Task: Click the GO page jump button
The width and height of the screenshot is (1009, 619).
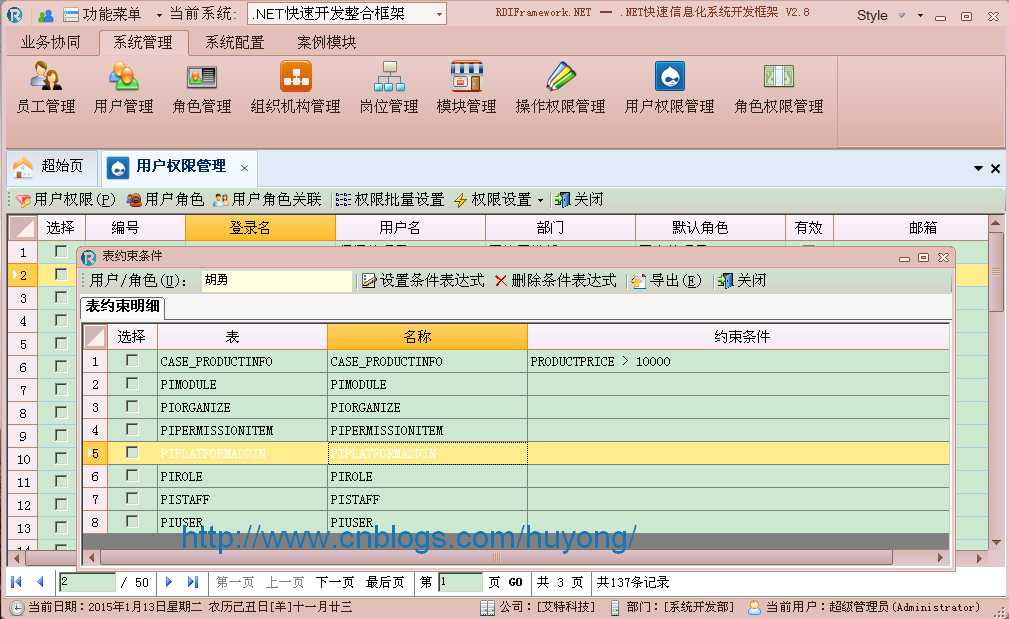Action: pyautogui.click(x=515, y=582)
